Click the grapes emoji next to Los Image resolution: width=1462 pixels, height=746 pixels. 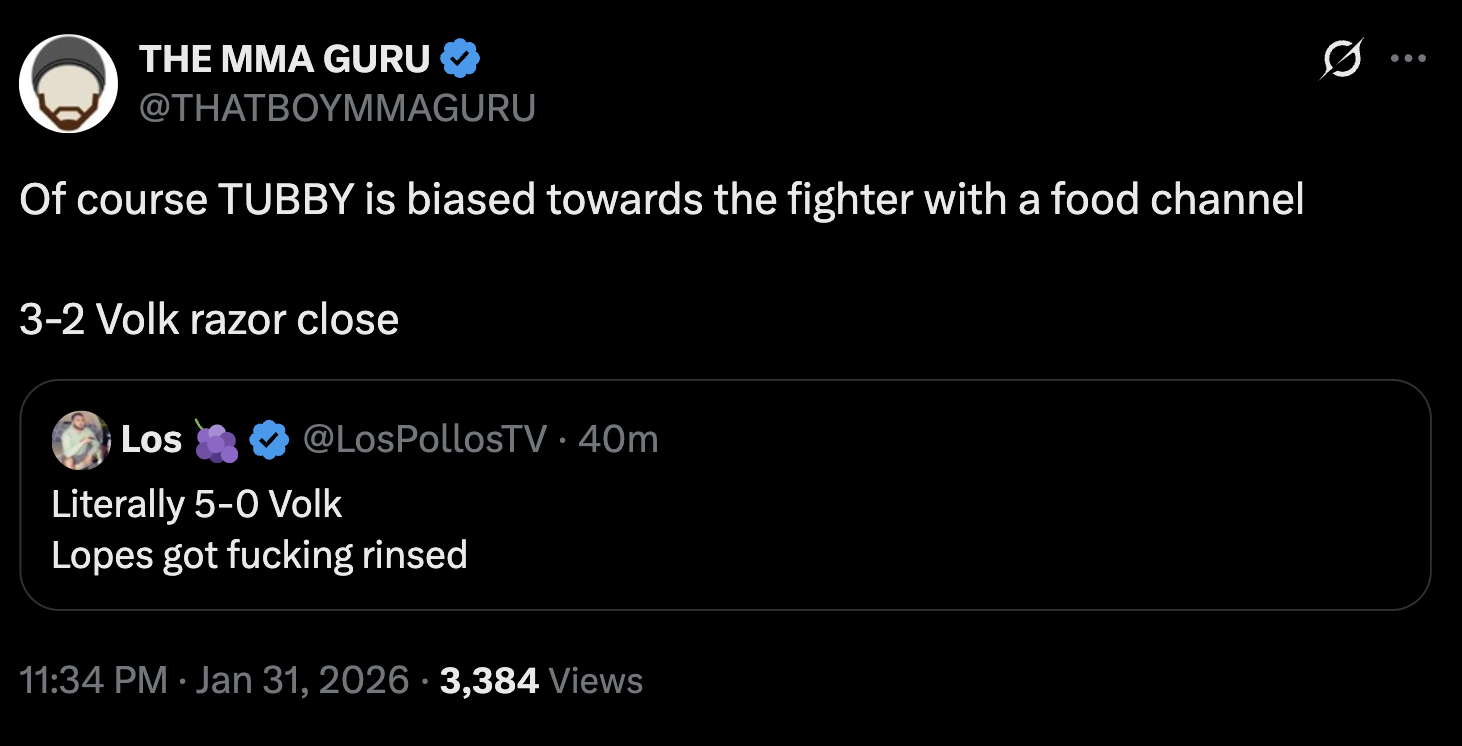[x=216, y=440]
